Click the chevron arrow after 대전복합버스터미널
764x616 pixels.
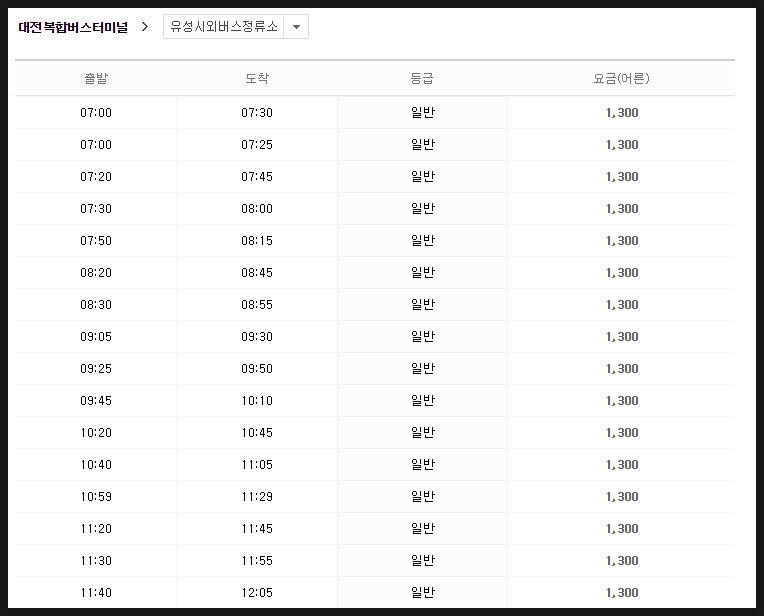tap(145, 27)
